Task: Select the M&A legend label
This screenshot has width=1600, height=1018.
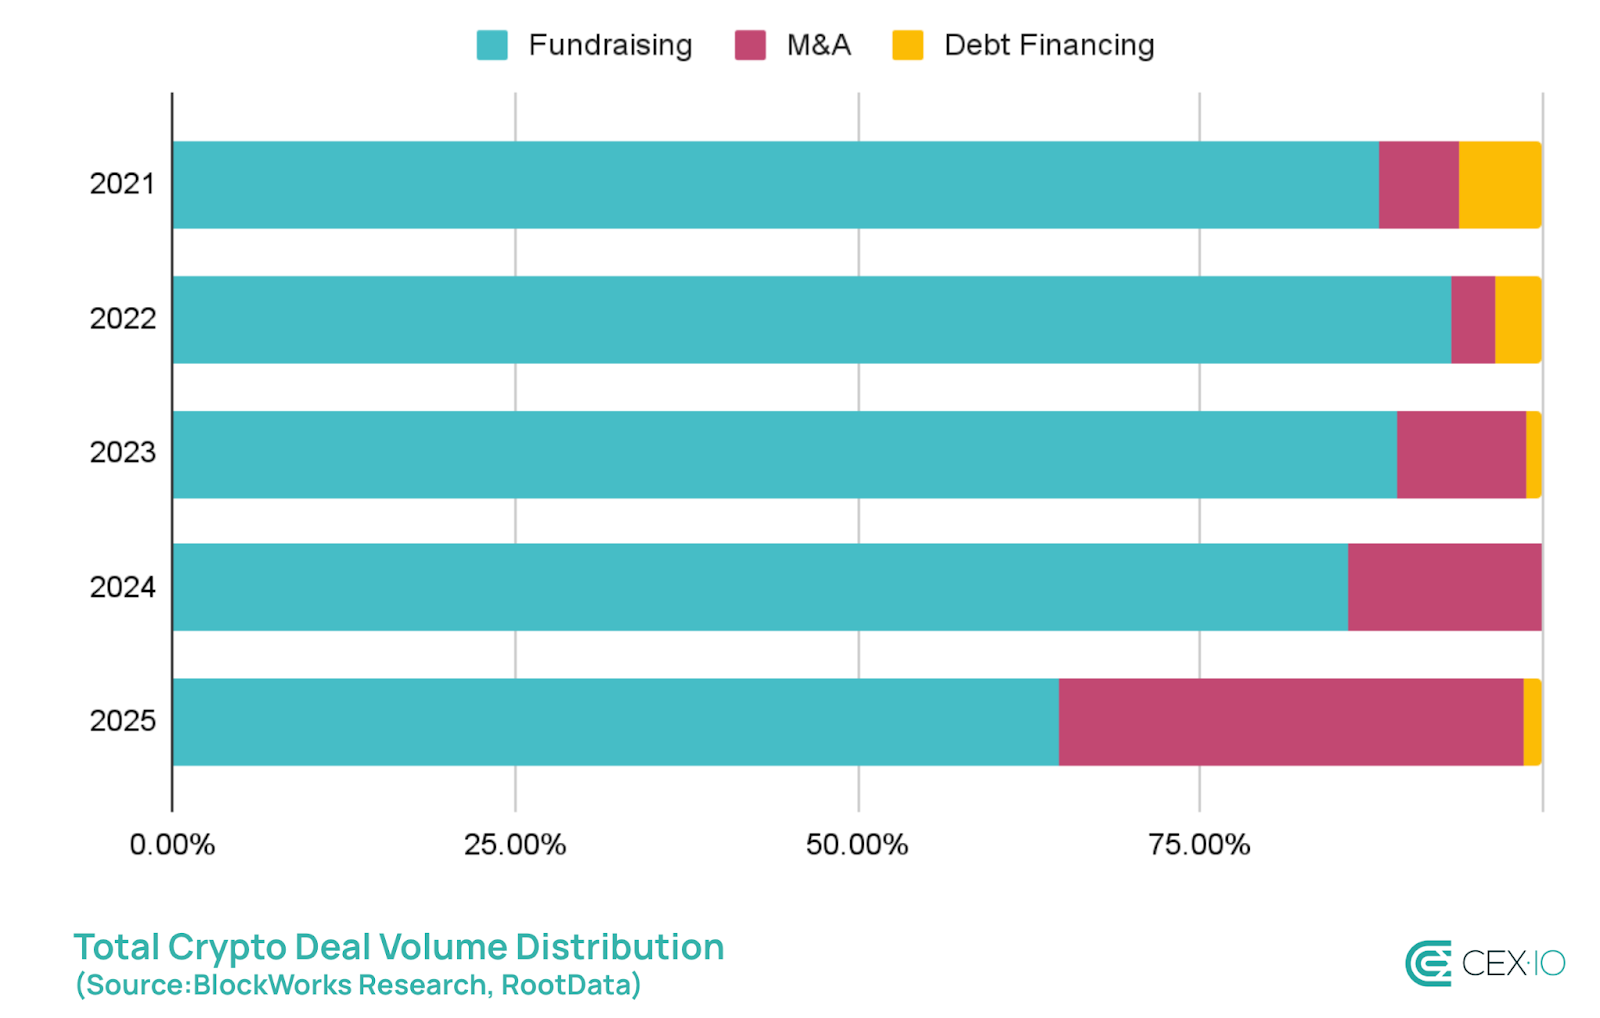Action: [x=818, y=45]
